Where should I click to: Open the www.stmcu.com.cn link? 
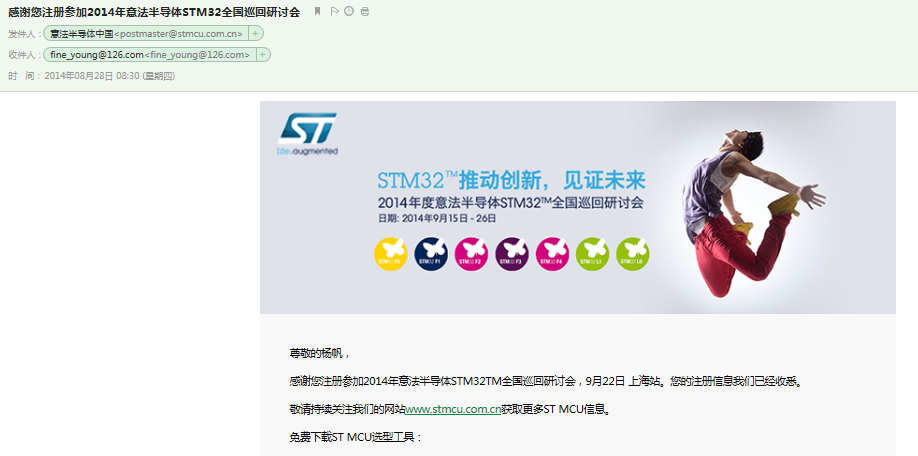click(x=453, y=409)
